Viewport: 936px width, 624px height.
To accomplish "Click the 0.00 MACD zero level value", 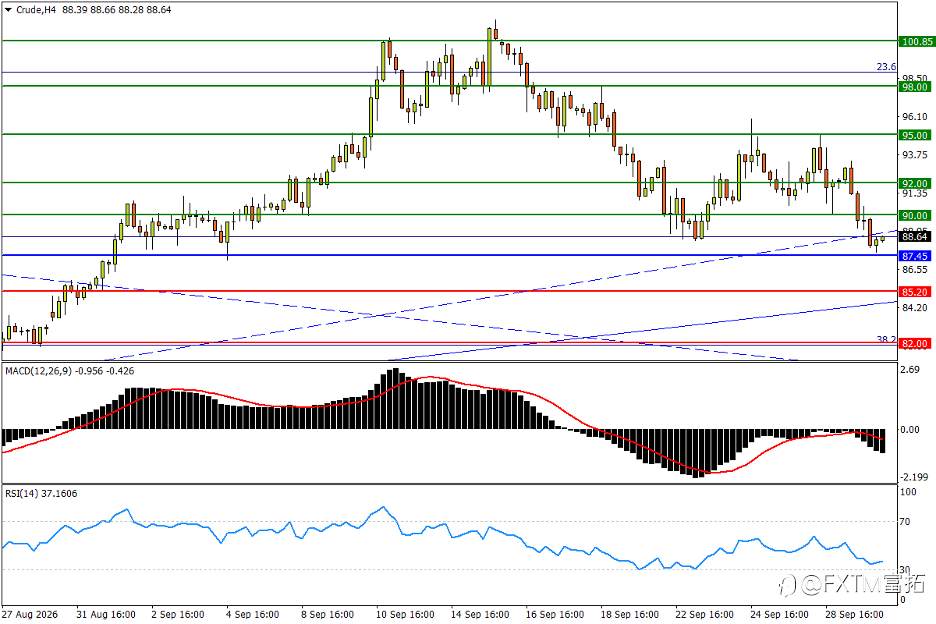I will click(x=910, y=429).
